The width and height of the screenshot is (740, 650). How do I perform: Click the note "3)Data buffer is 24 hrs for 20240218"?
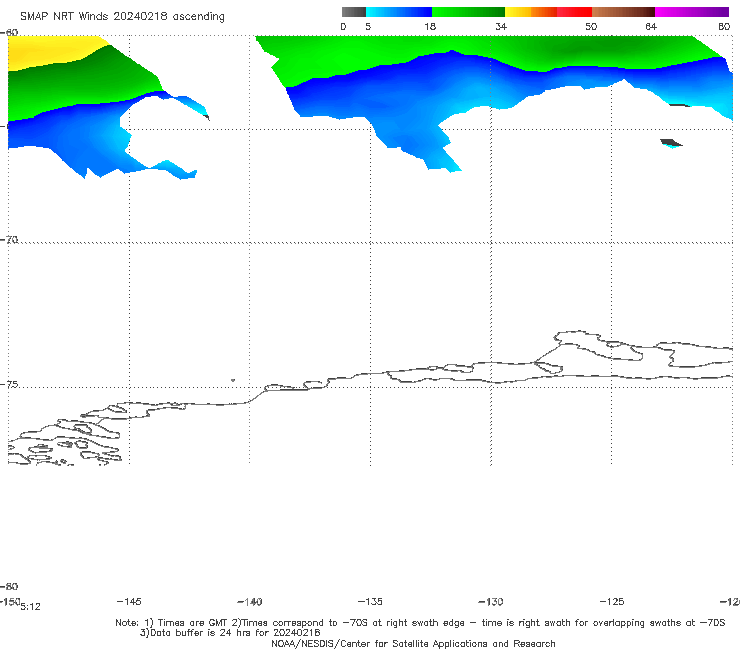click(230, 633)
